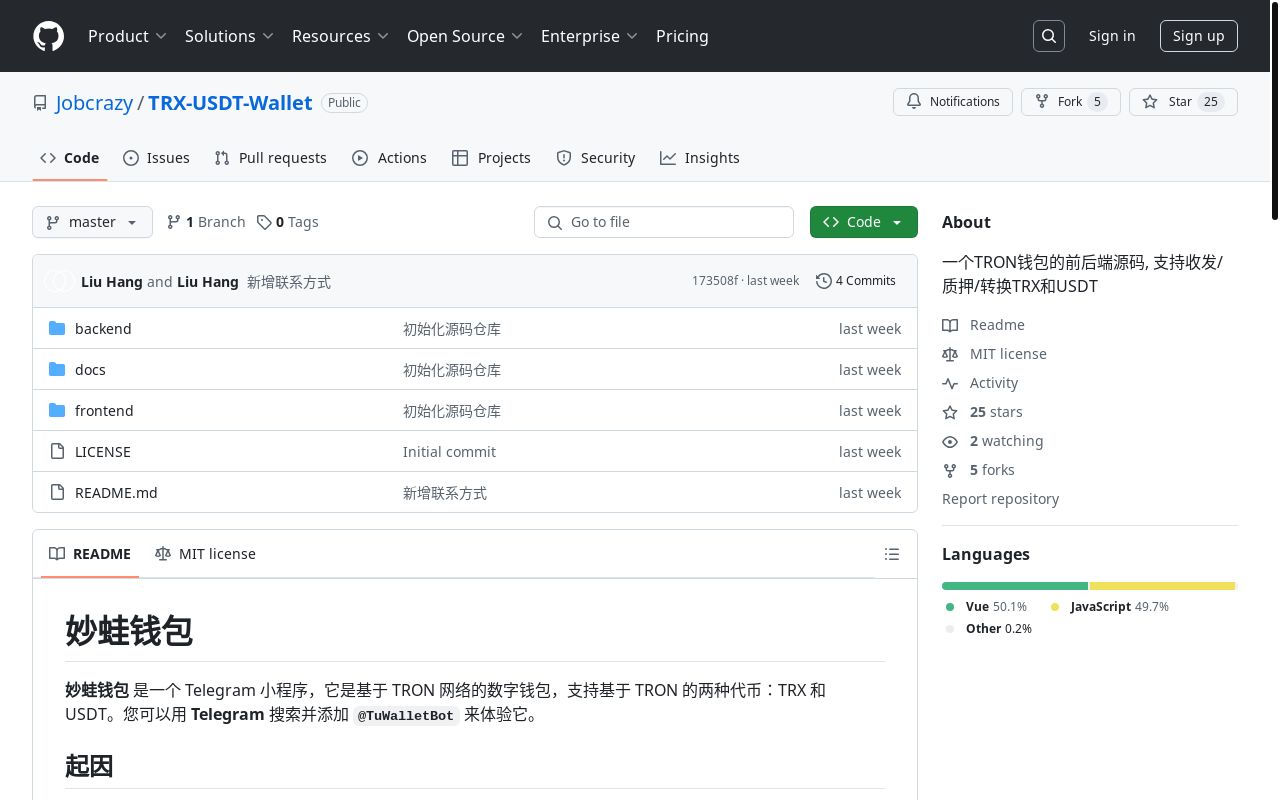
Task: Open the header search magnifier icon
Action: coord(1048,36)
